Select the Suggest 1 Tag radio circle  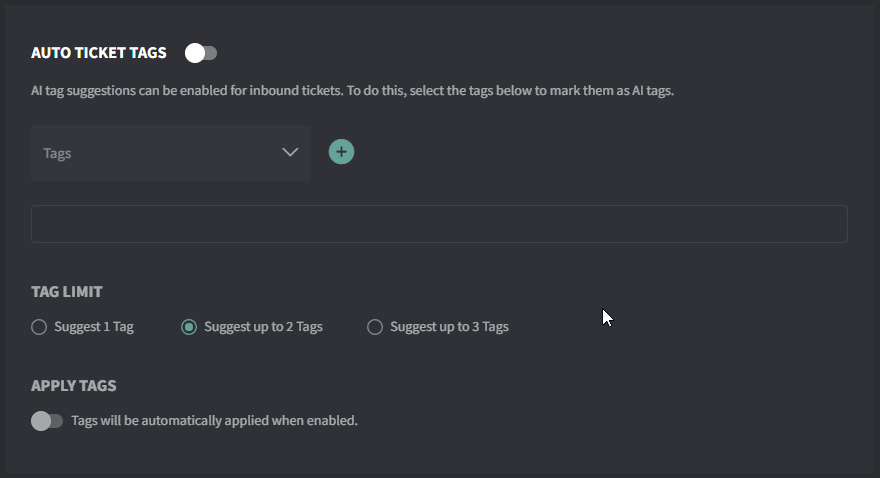coord(39,327)
